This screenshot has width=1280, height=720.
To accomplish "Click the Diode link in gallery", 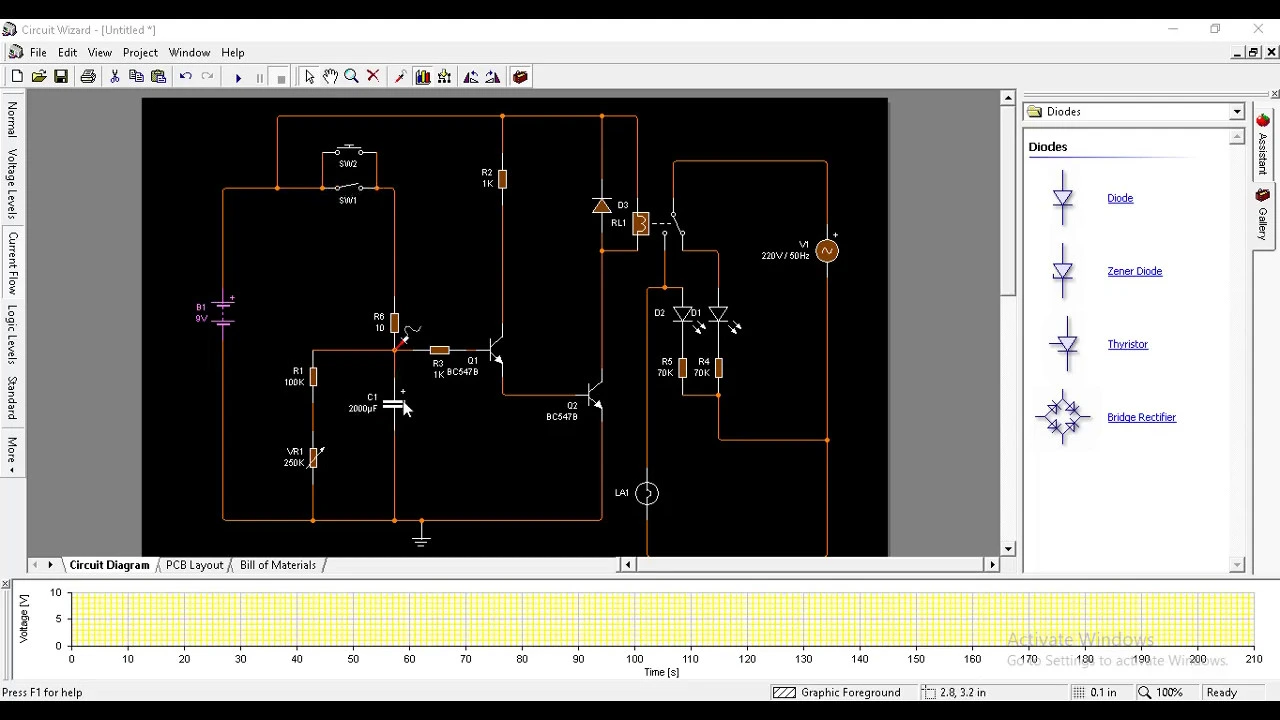I will coord(1120,198).
